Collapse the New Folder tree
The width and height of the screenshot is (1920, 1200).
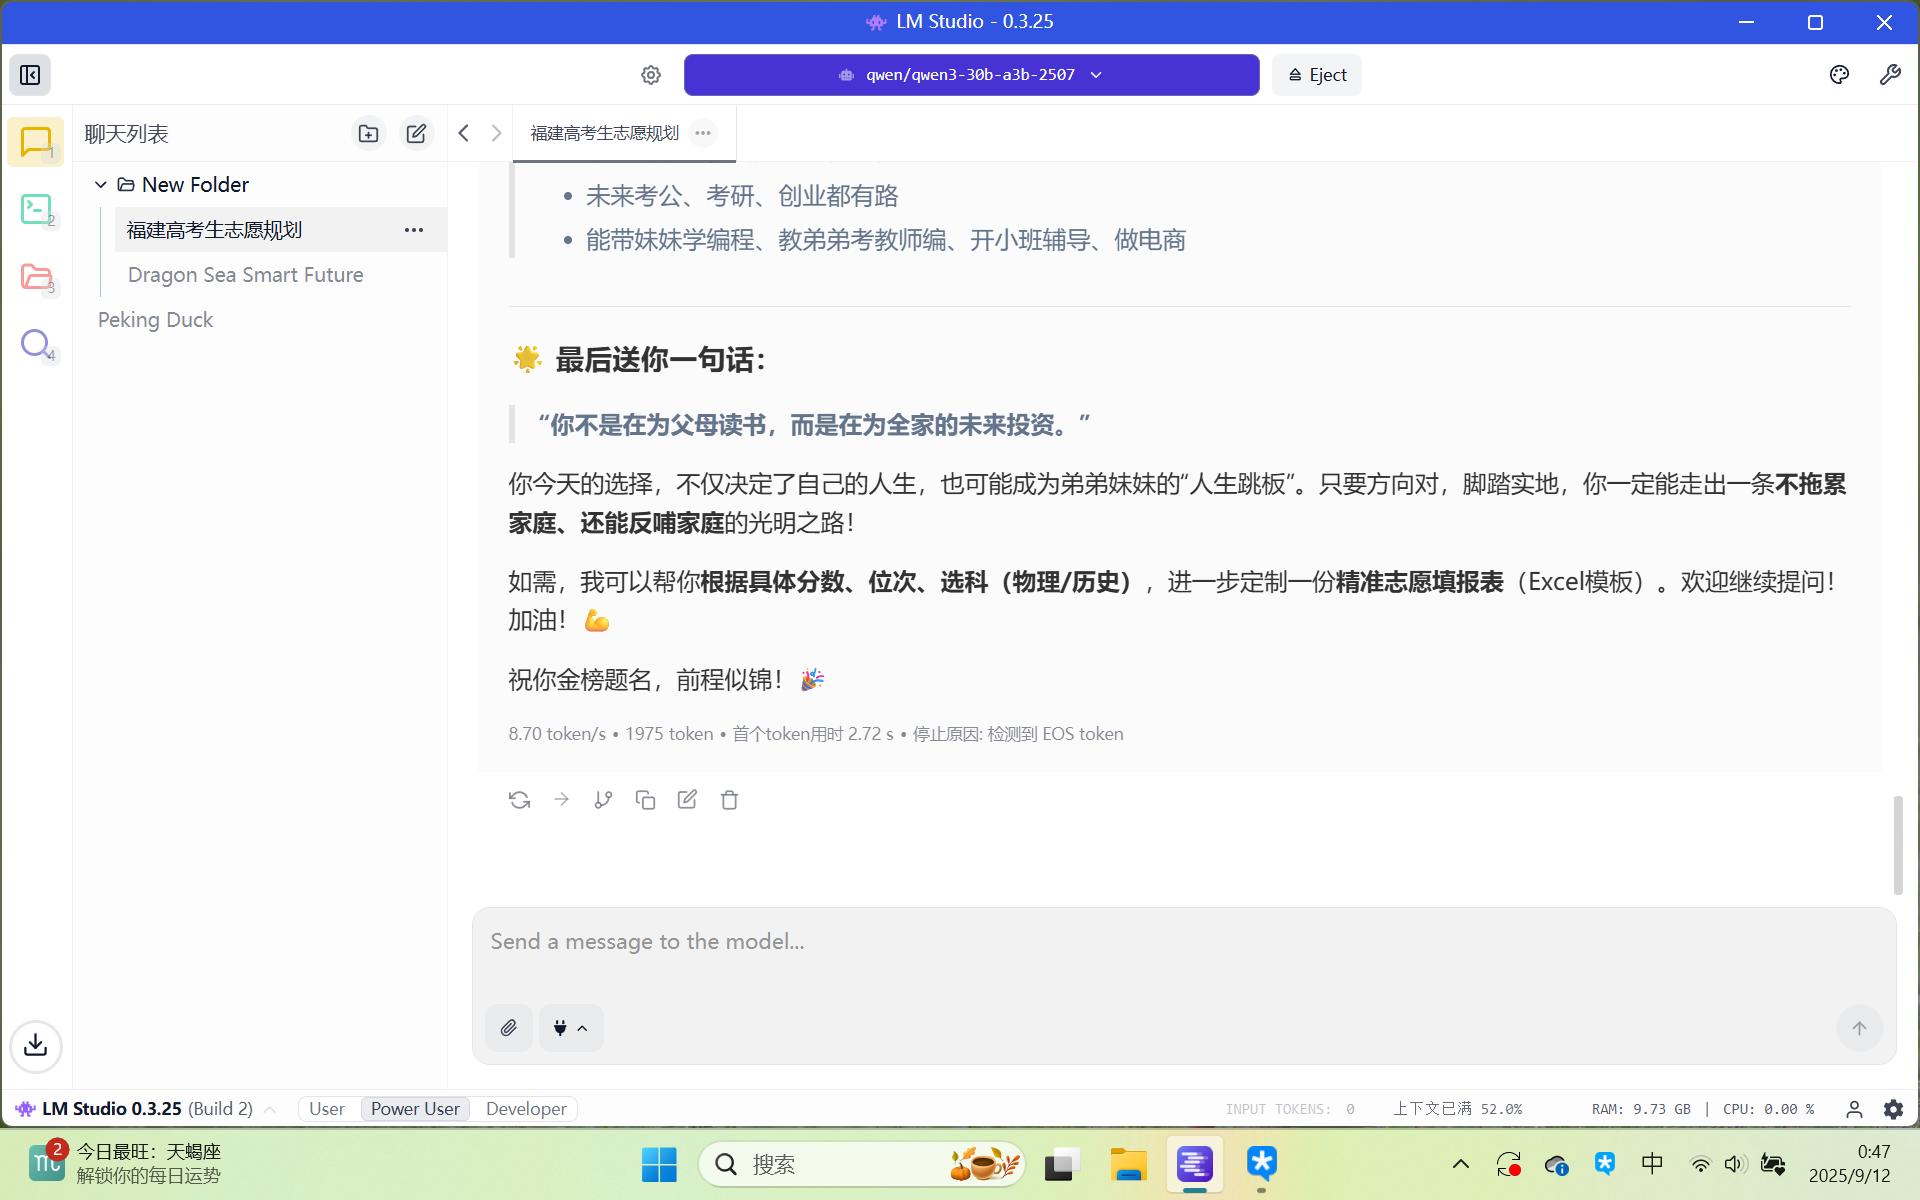pos(101,185)
